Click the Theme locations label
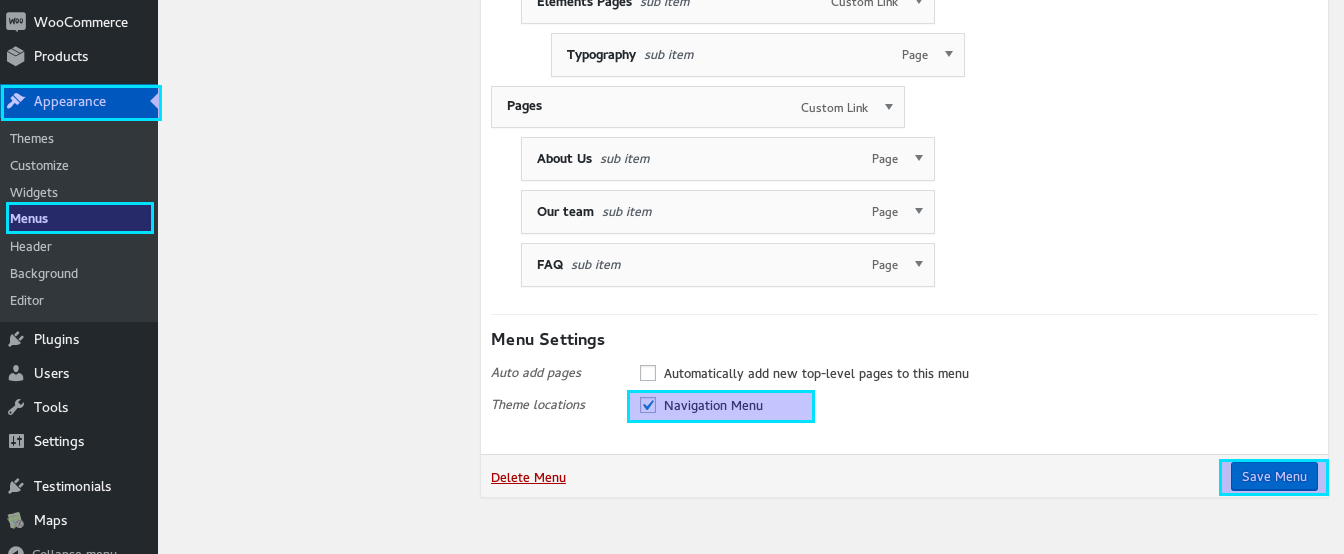 538,405
